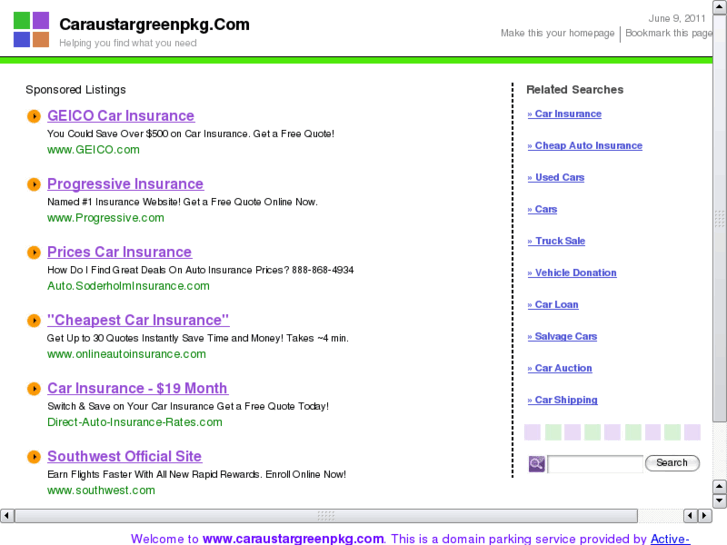Open the Active- domain provider link
727x545 pixels.
(670, 539)
